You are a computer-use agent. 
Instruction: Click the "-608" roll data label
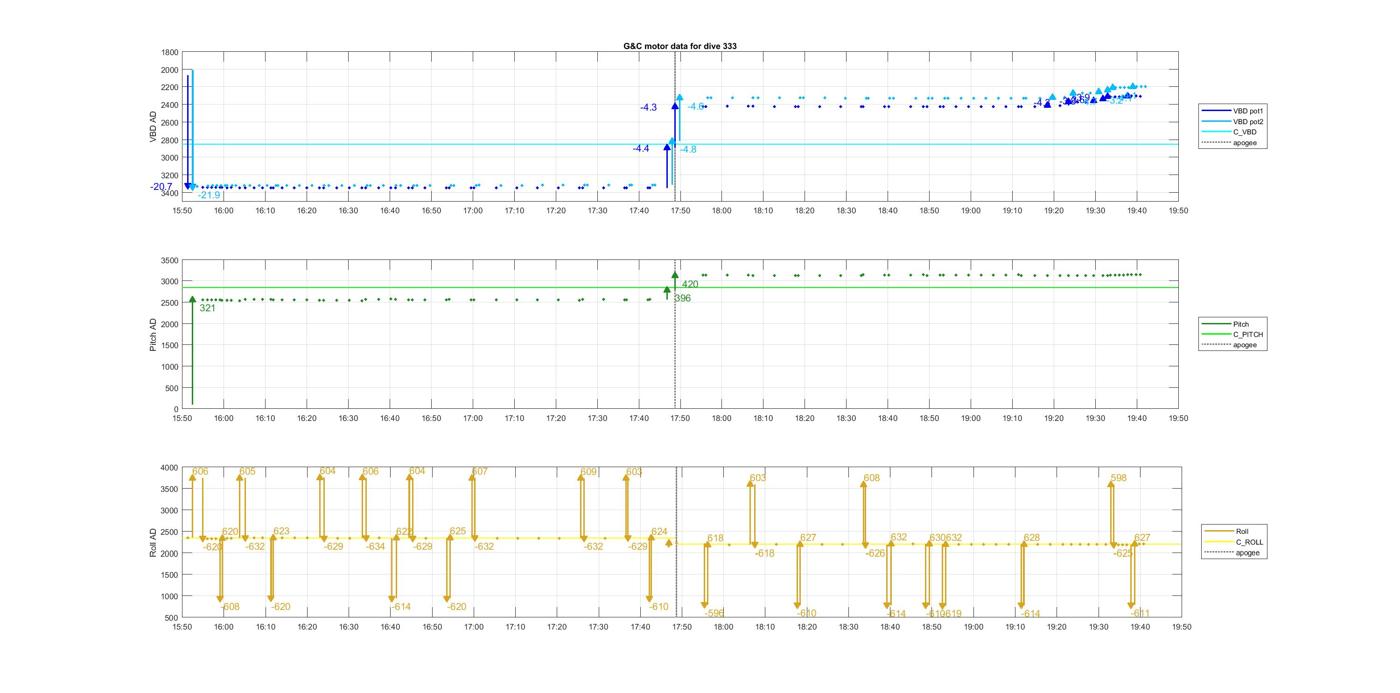(x=230, y=607)
